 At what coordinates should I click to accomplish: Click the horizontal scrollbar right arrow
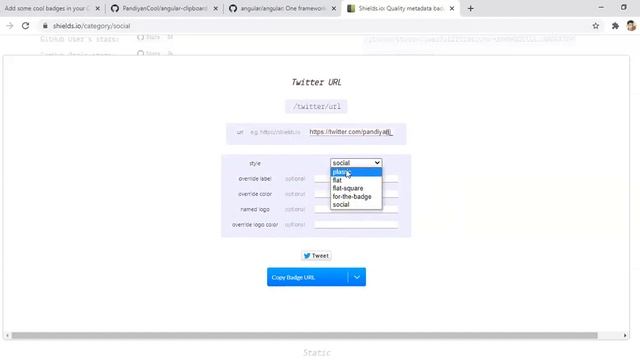(625, 336)
